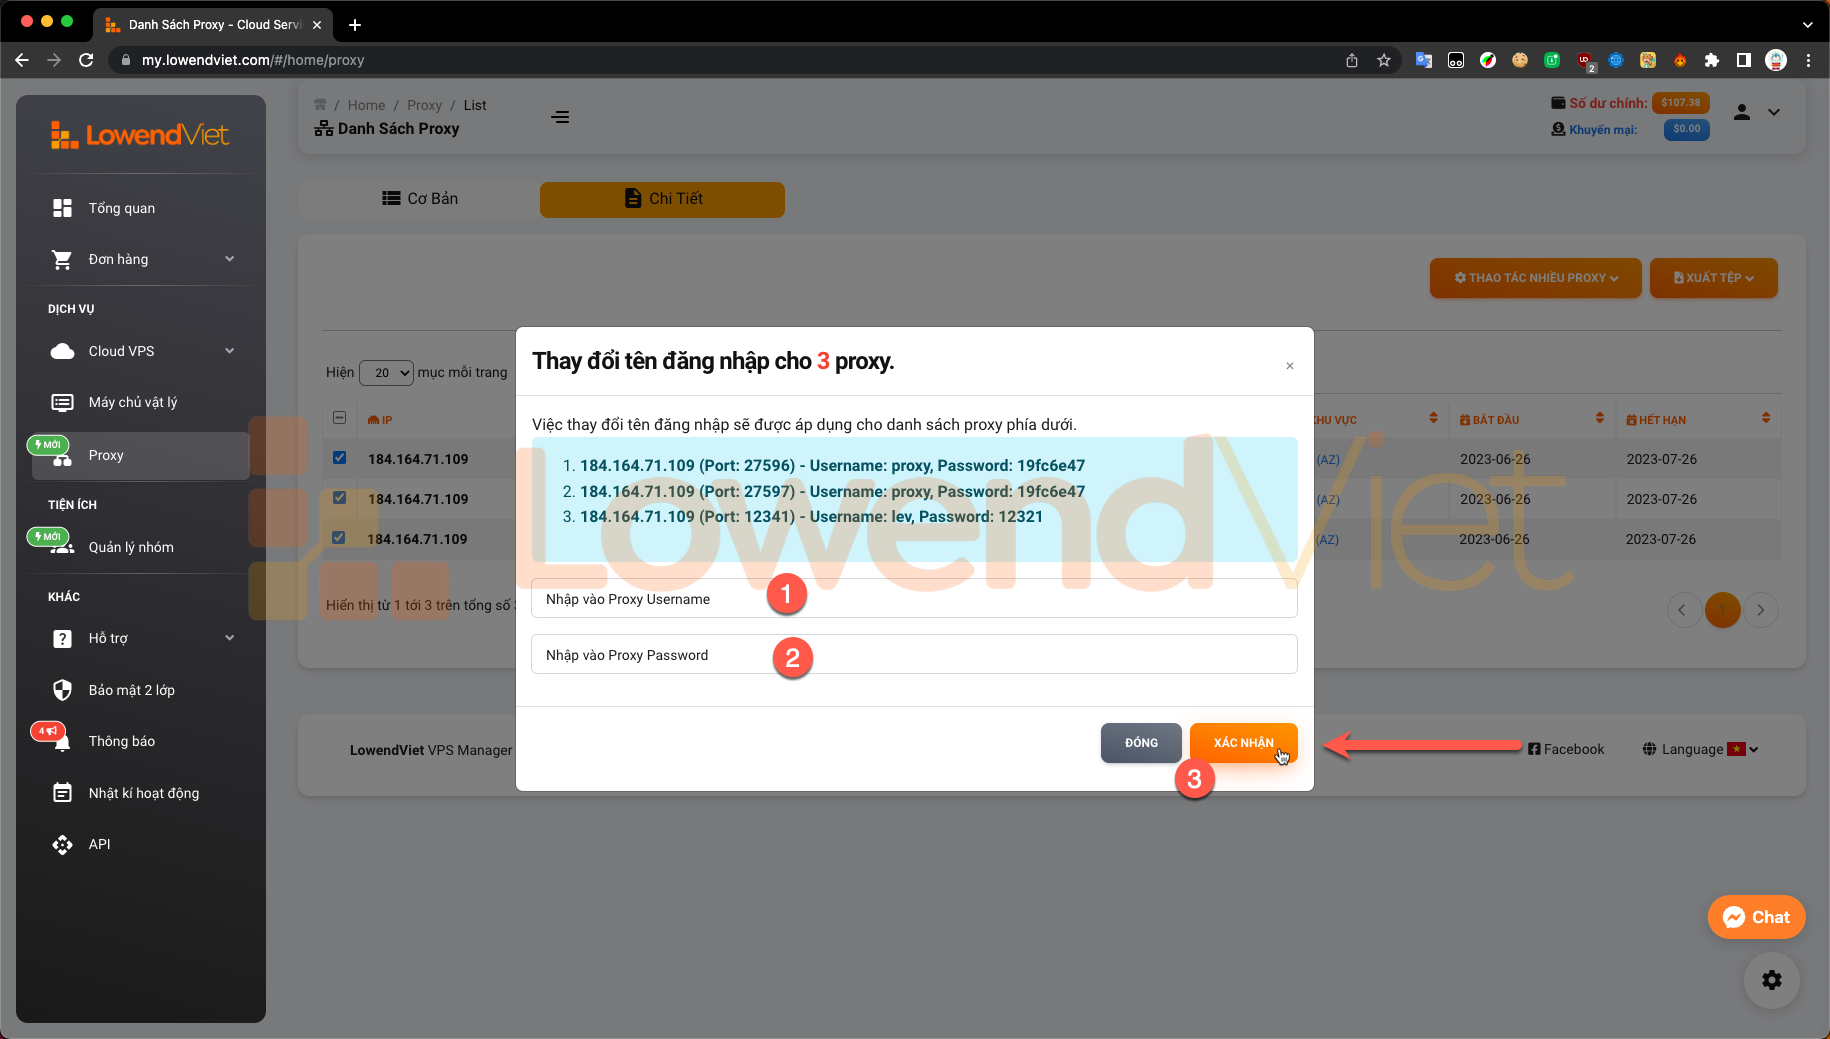Close the dialog with X icon
The height and width of the screenshot is (1039, 1830).
(1290, 366)
